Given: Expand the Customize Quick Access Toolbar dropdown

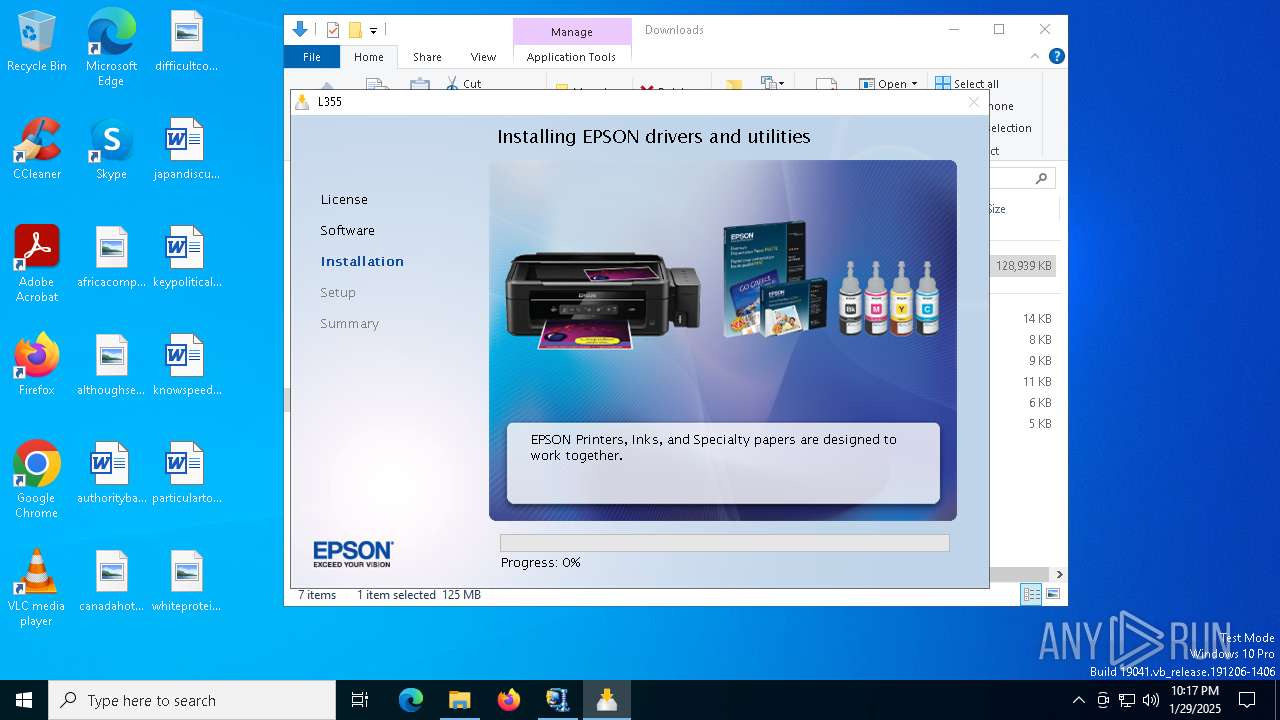Looking at the screenshot, I should [x=373, y=31].
